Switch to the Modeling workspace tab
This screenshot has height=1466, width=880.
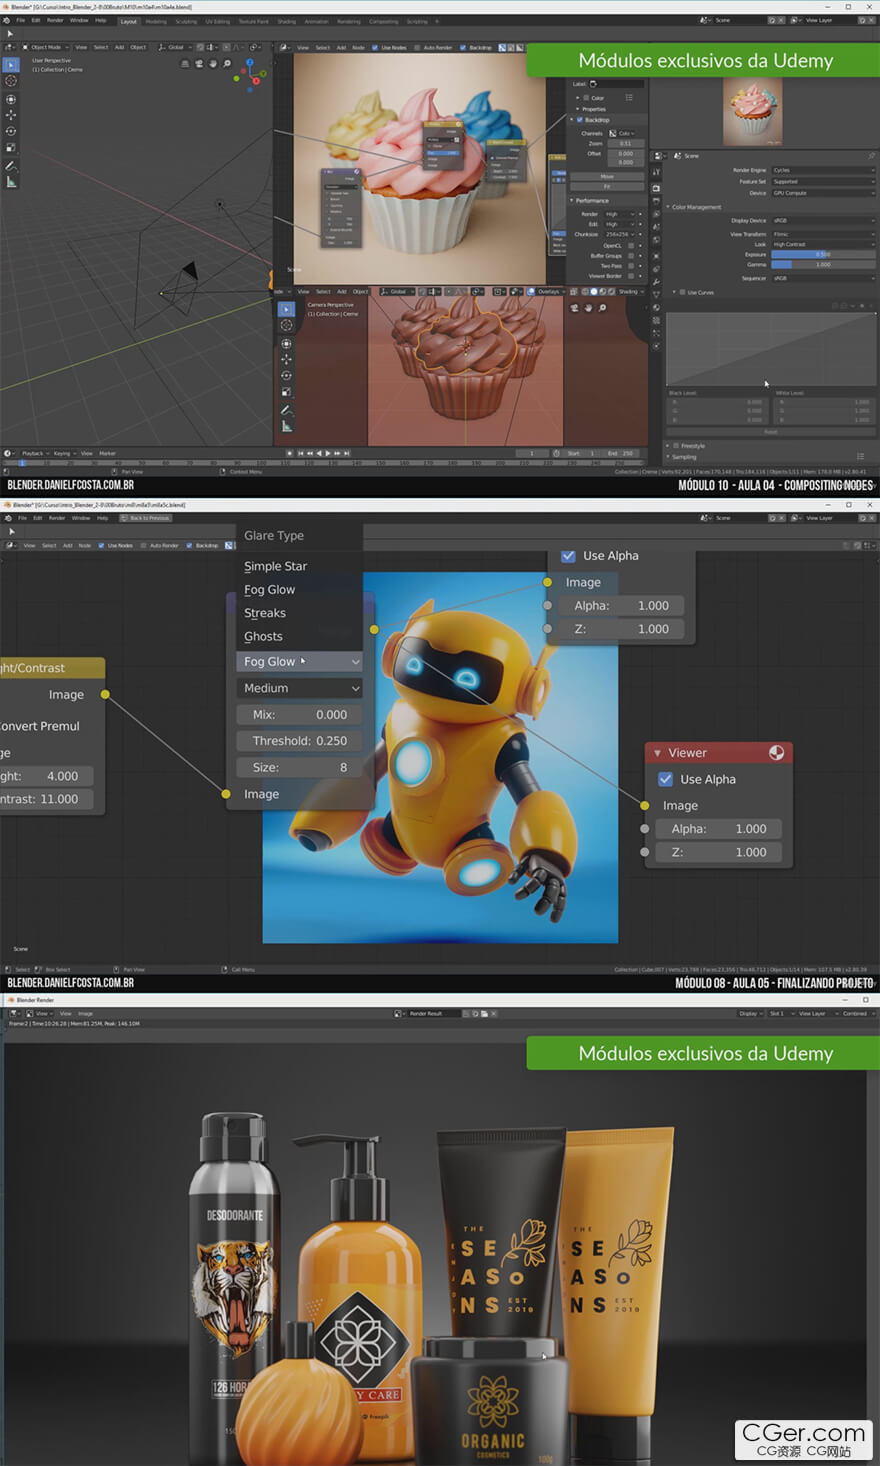tap(156, 21)
